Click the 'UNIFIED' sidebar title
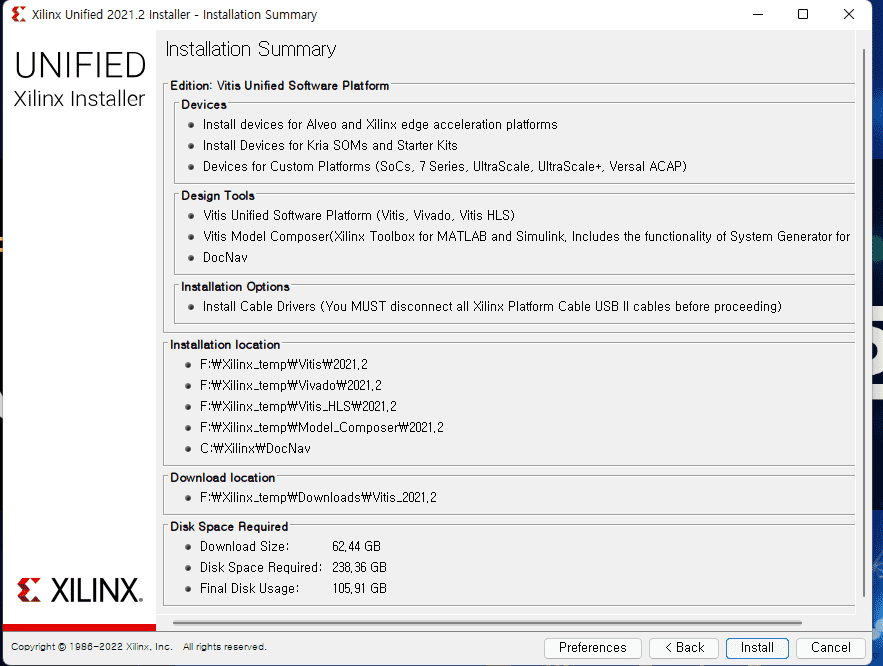Image resolution: width=883 pixels, height=666 pixels. (80, 65)
